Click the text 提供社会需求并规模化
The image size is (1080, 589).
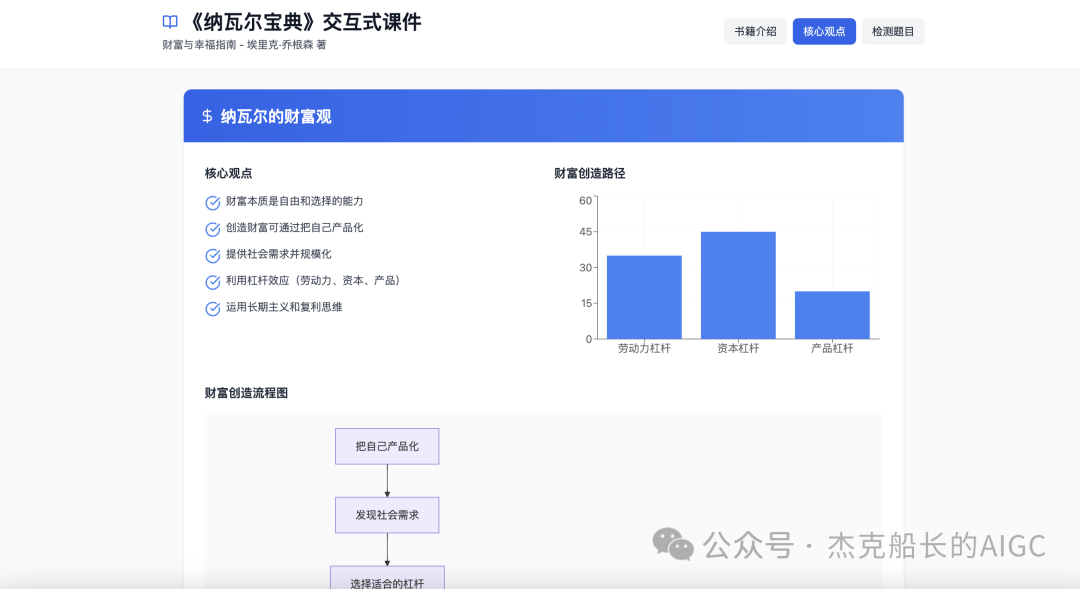(x=278, y=254)
